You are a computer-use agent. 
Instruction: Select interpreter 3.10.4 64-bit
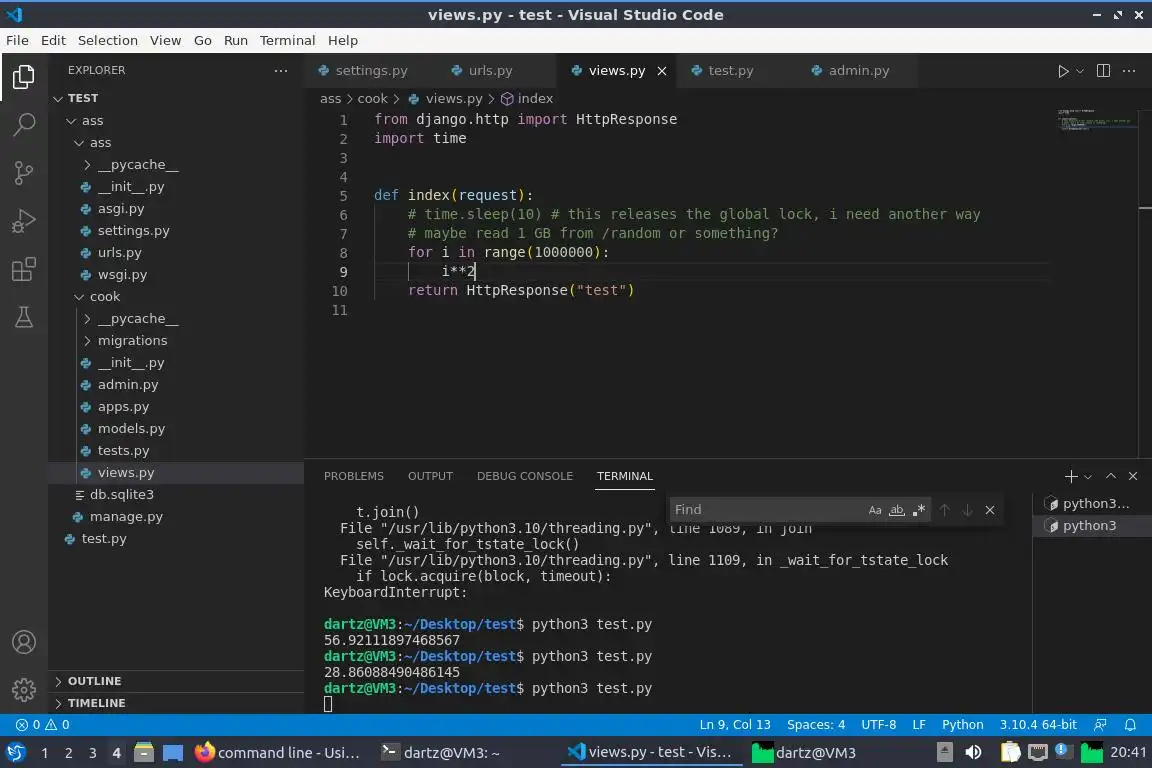point(1038,725)
